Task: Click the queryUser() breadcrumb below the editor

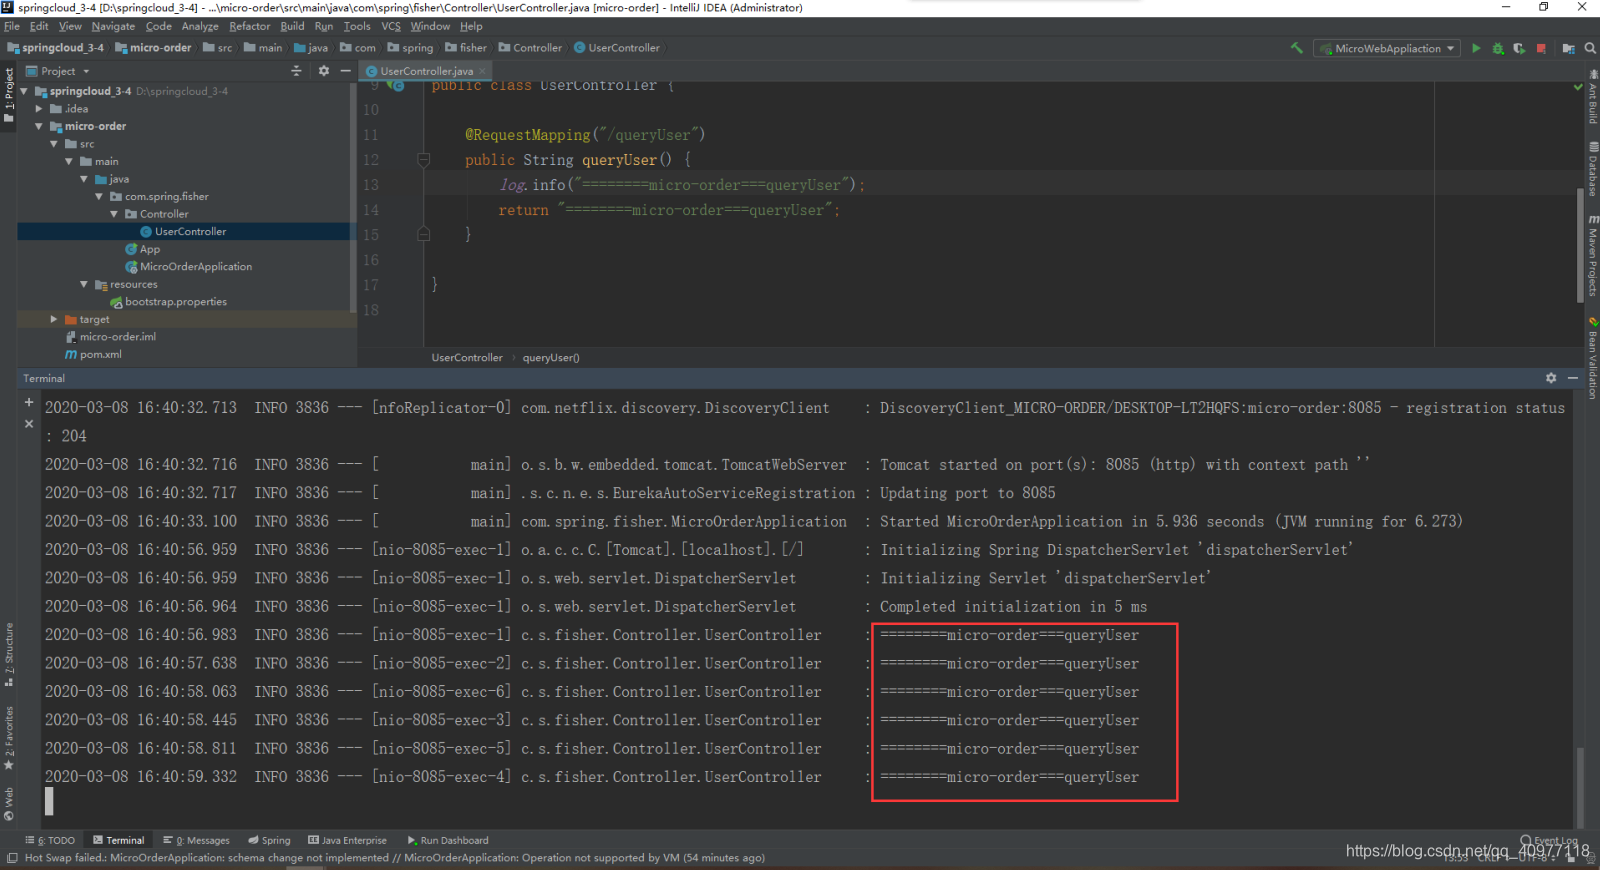Action: (x=551, y=357)
